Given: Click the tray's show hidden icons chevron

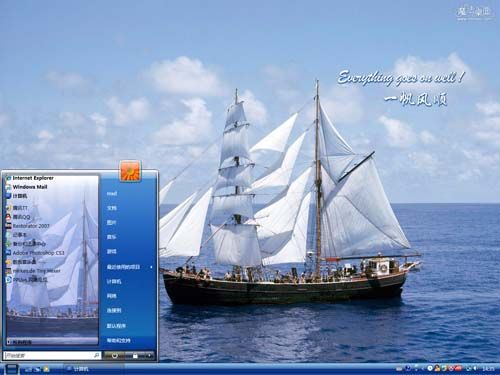Looking at the screenshot, I should pos(423,369).
